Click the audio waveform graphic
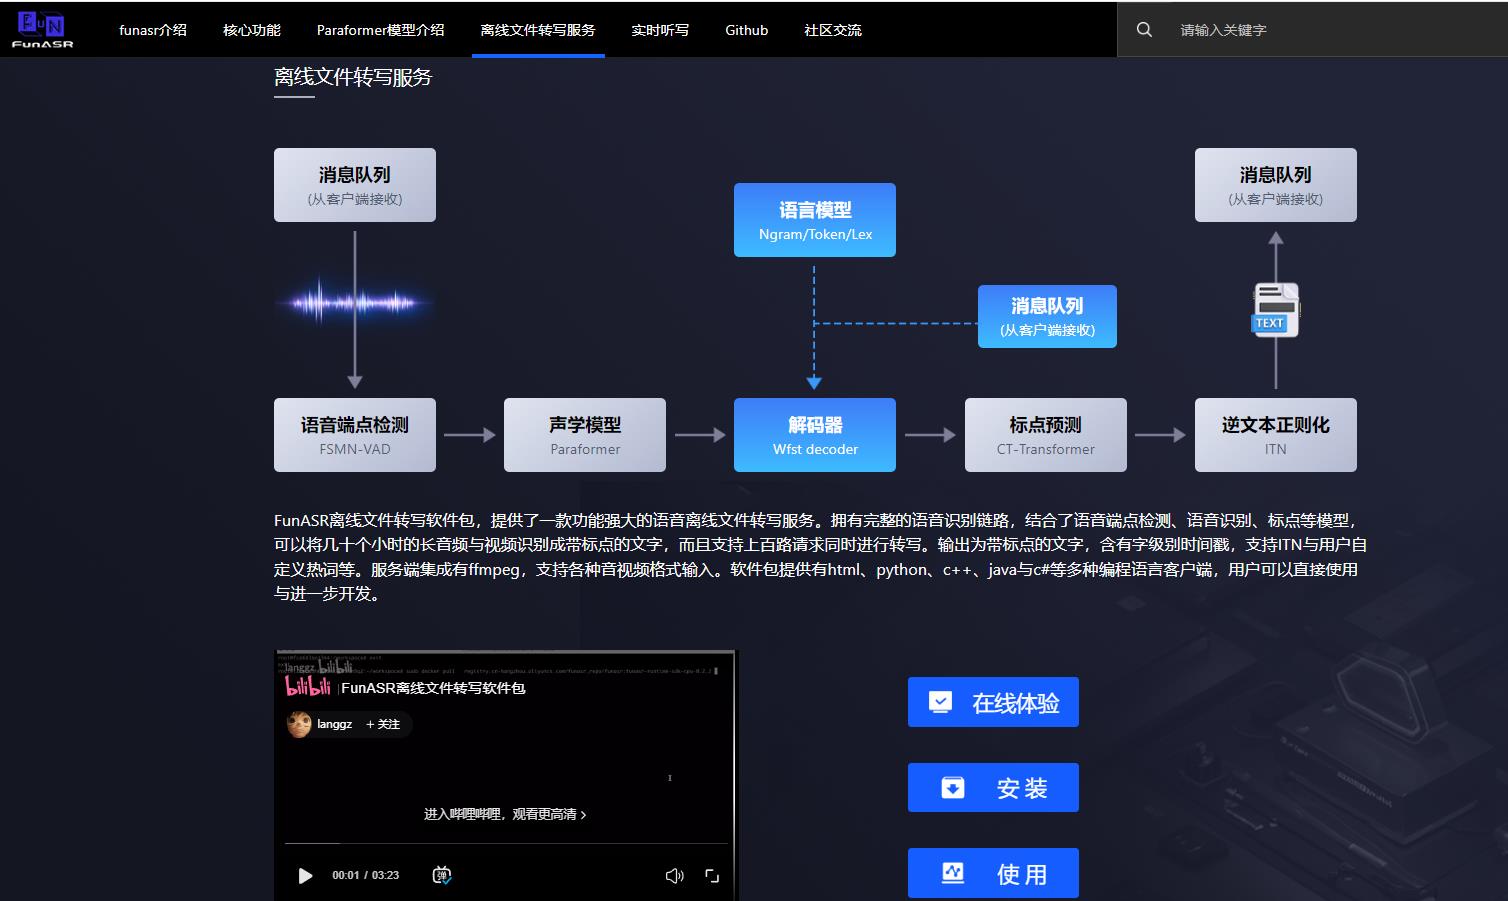 (354, 302)
